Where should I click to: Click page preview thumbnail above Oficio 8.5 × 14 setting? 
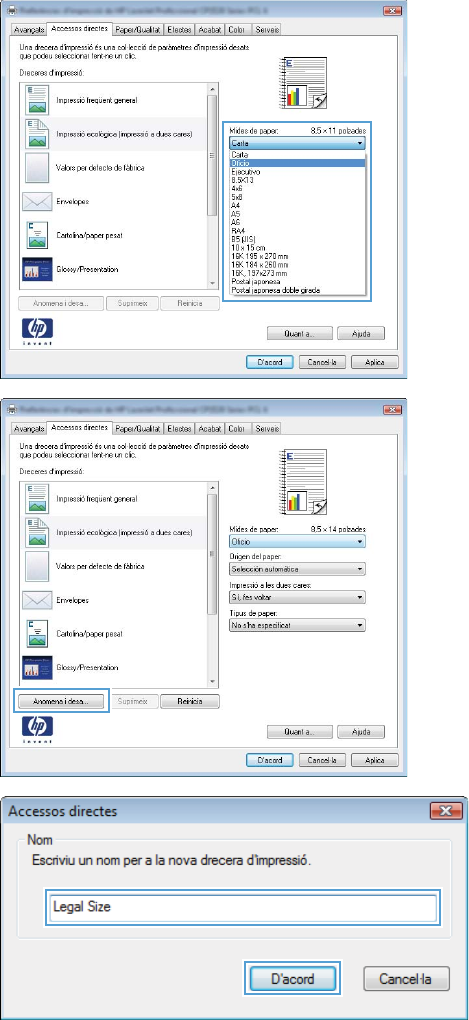306,474
